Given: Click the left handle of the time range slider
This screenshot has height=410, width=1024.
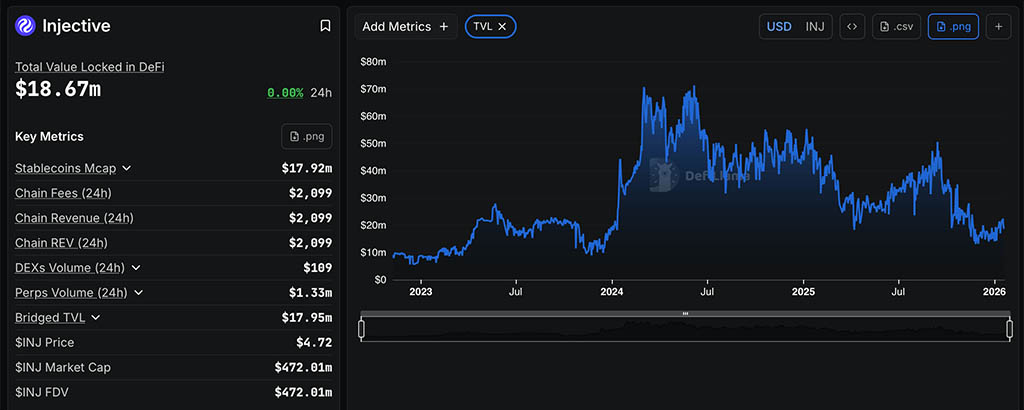Looking at the screenshot, I should [x=362, y=328].
